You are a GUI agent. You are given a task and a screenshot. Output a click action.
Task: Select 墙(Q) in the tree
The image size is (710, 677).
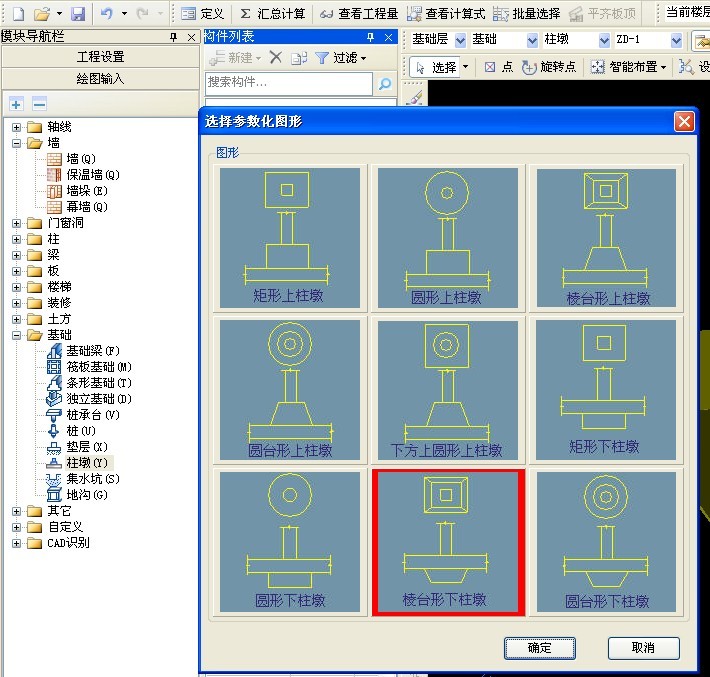point(72,159)
